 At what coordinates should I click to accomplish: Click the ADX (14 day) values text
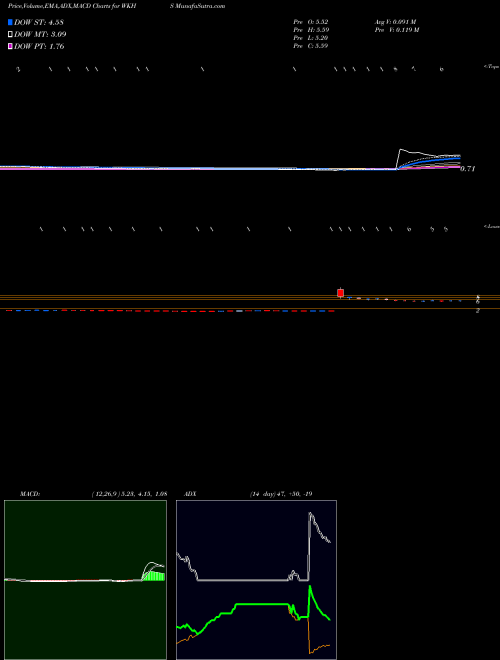[280, 494]
